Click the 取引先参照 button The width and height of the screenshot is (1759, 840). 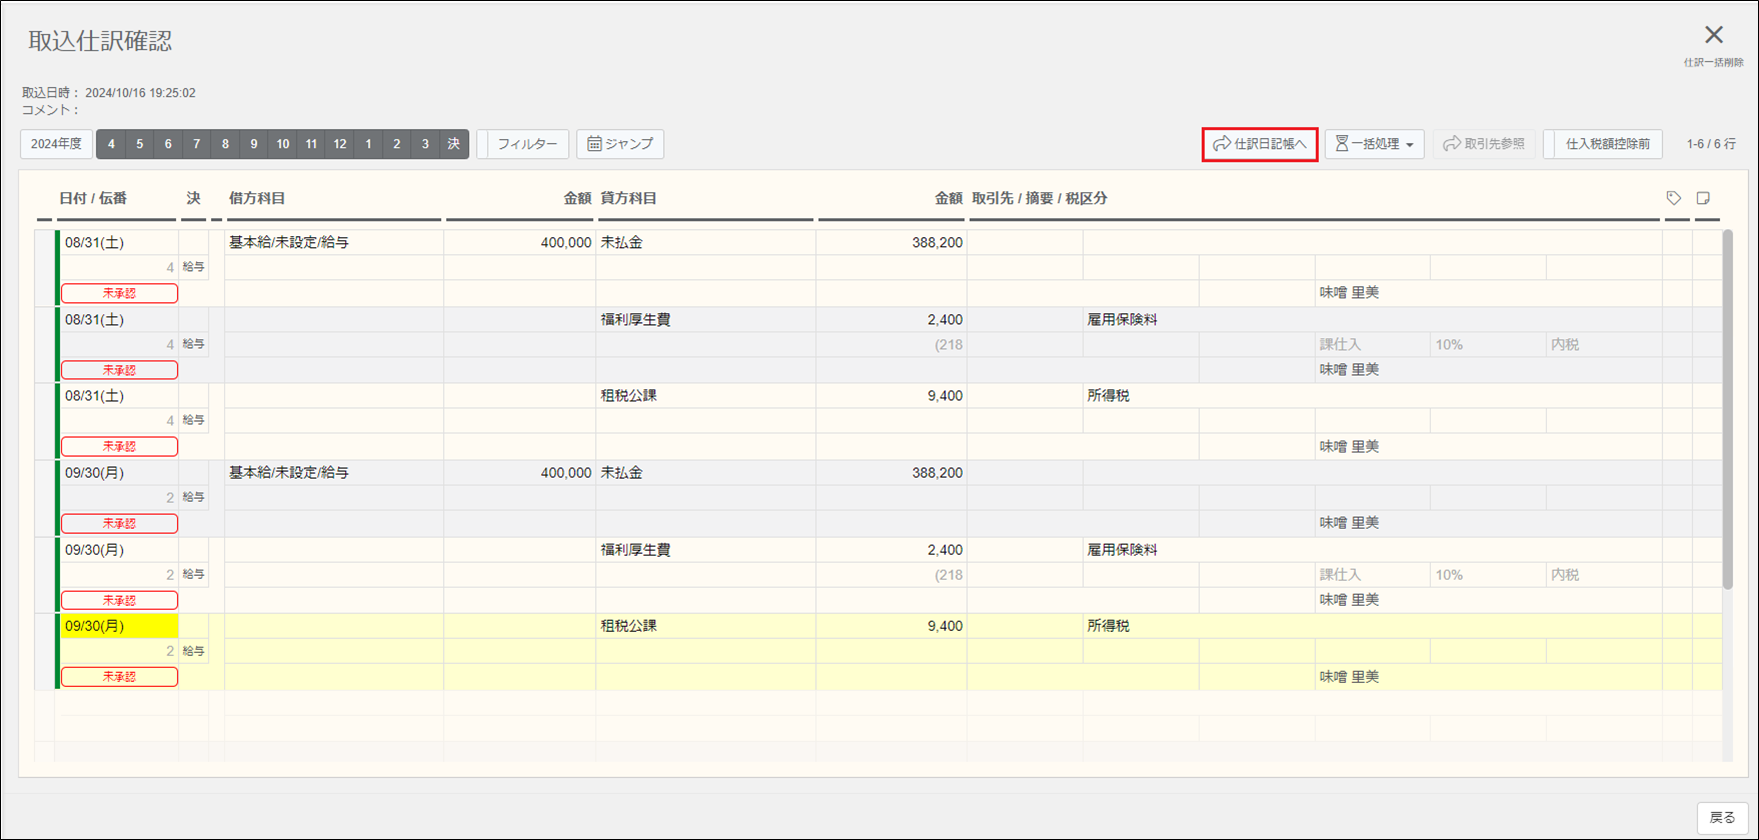click(1484, 144)
